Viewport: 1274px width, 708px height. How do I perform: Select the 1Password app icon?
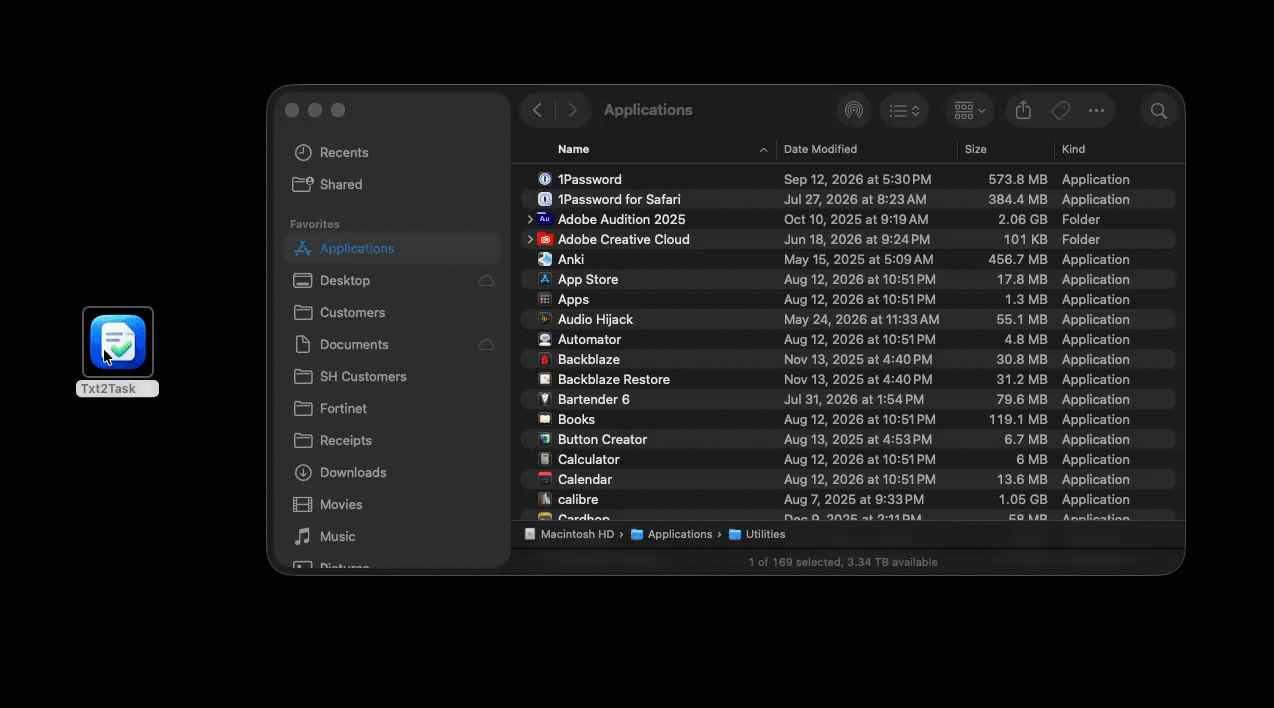[545, 179]
